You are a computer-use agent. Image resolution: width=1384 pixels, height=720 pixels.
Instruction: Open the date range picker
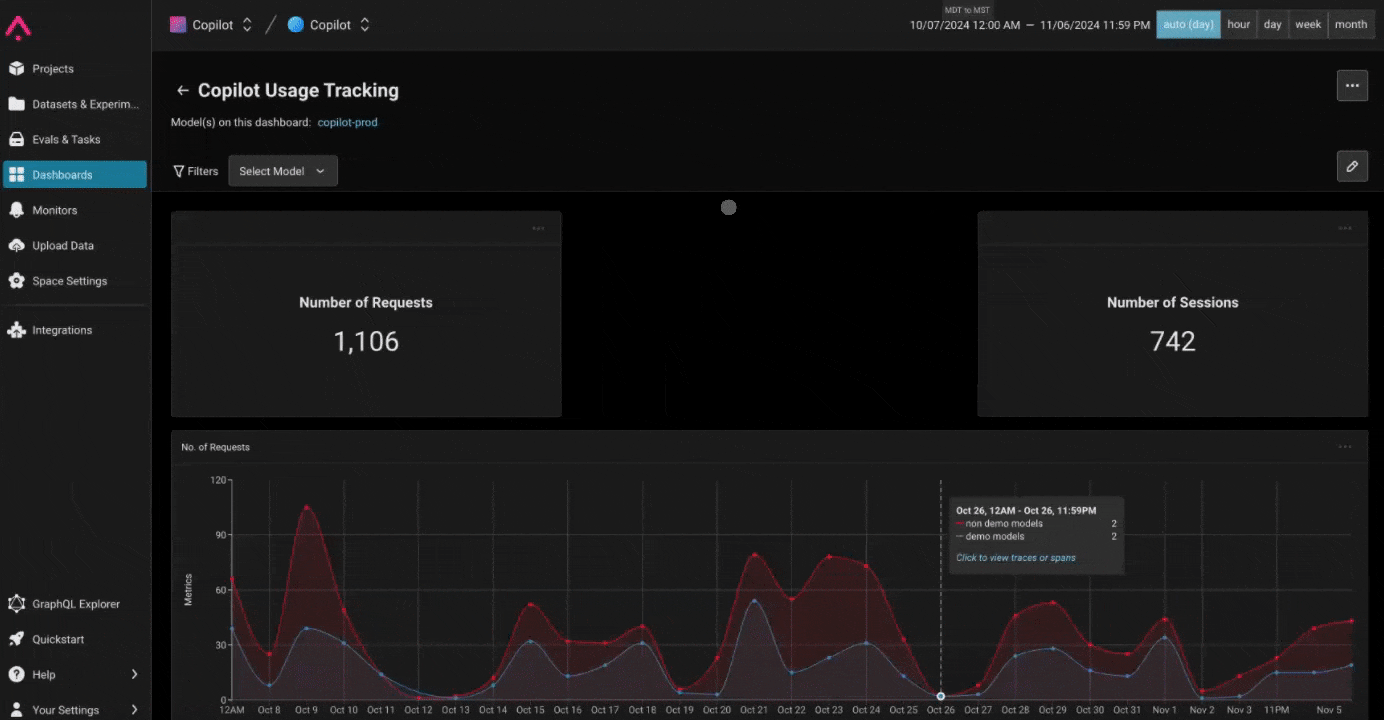coord(1029,25)
